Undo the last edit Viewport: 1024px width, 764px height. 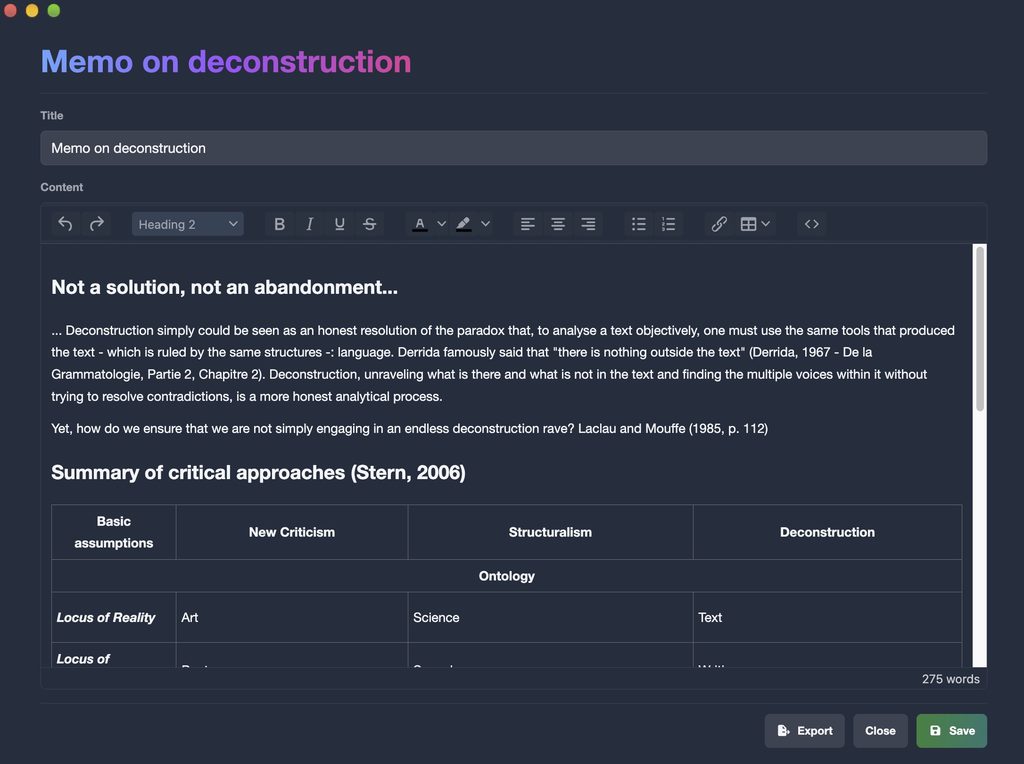tap(65, 224)
